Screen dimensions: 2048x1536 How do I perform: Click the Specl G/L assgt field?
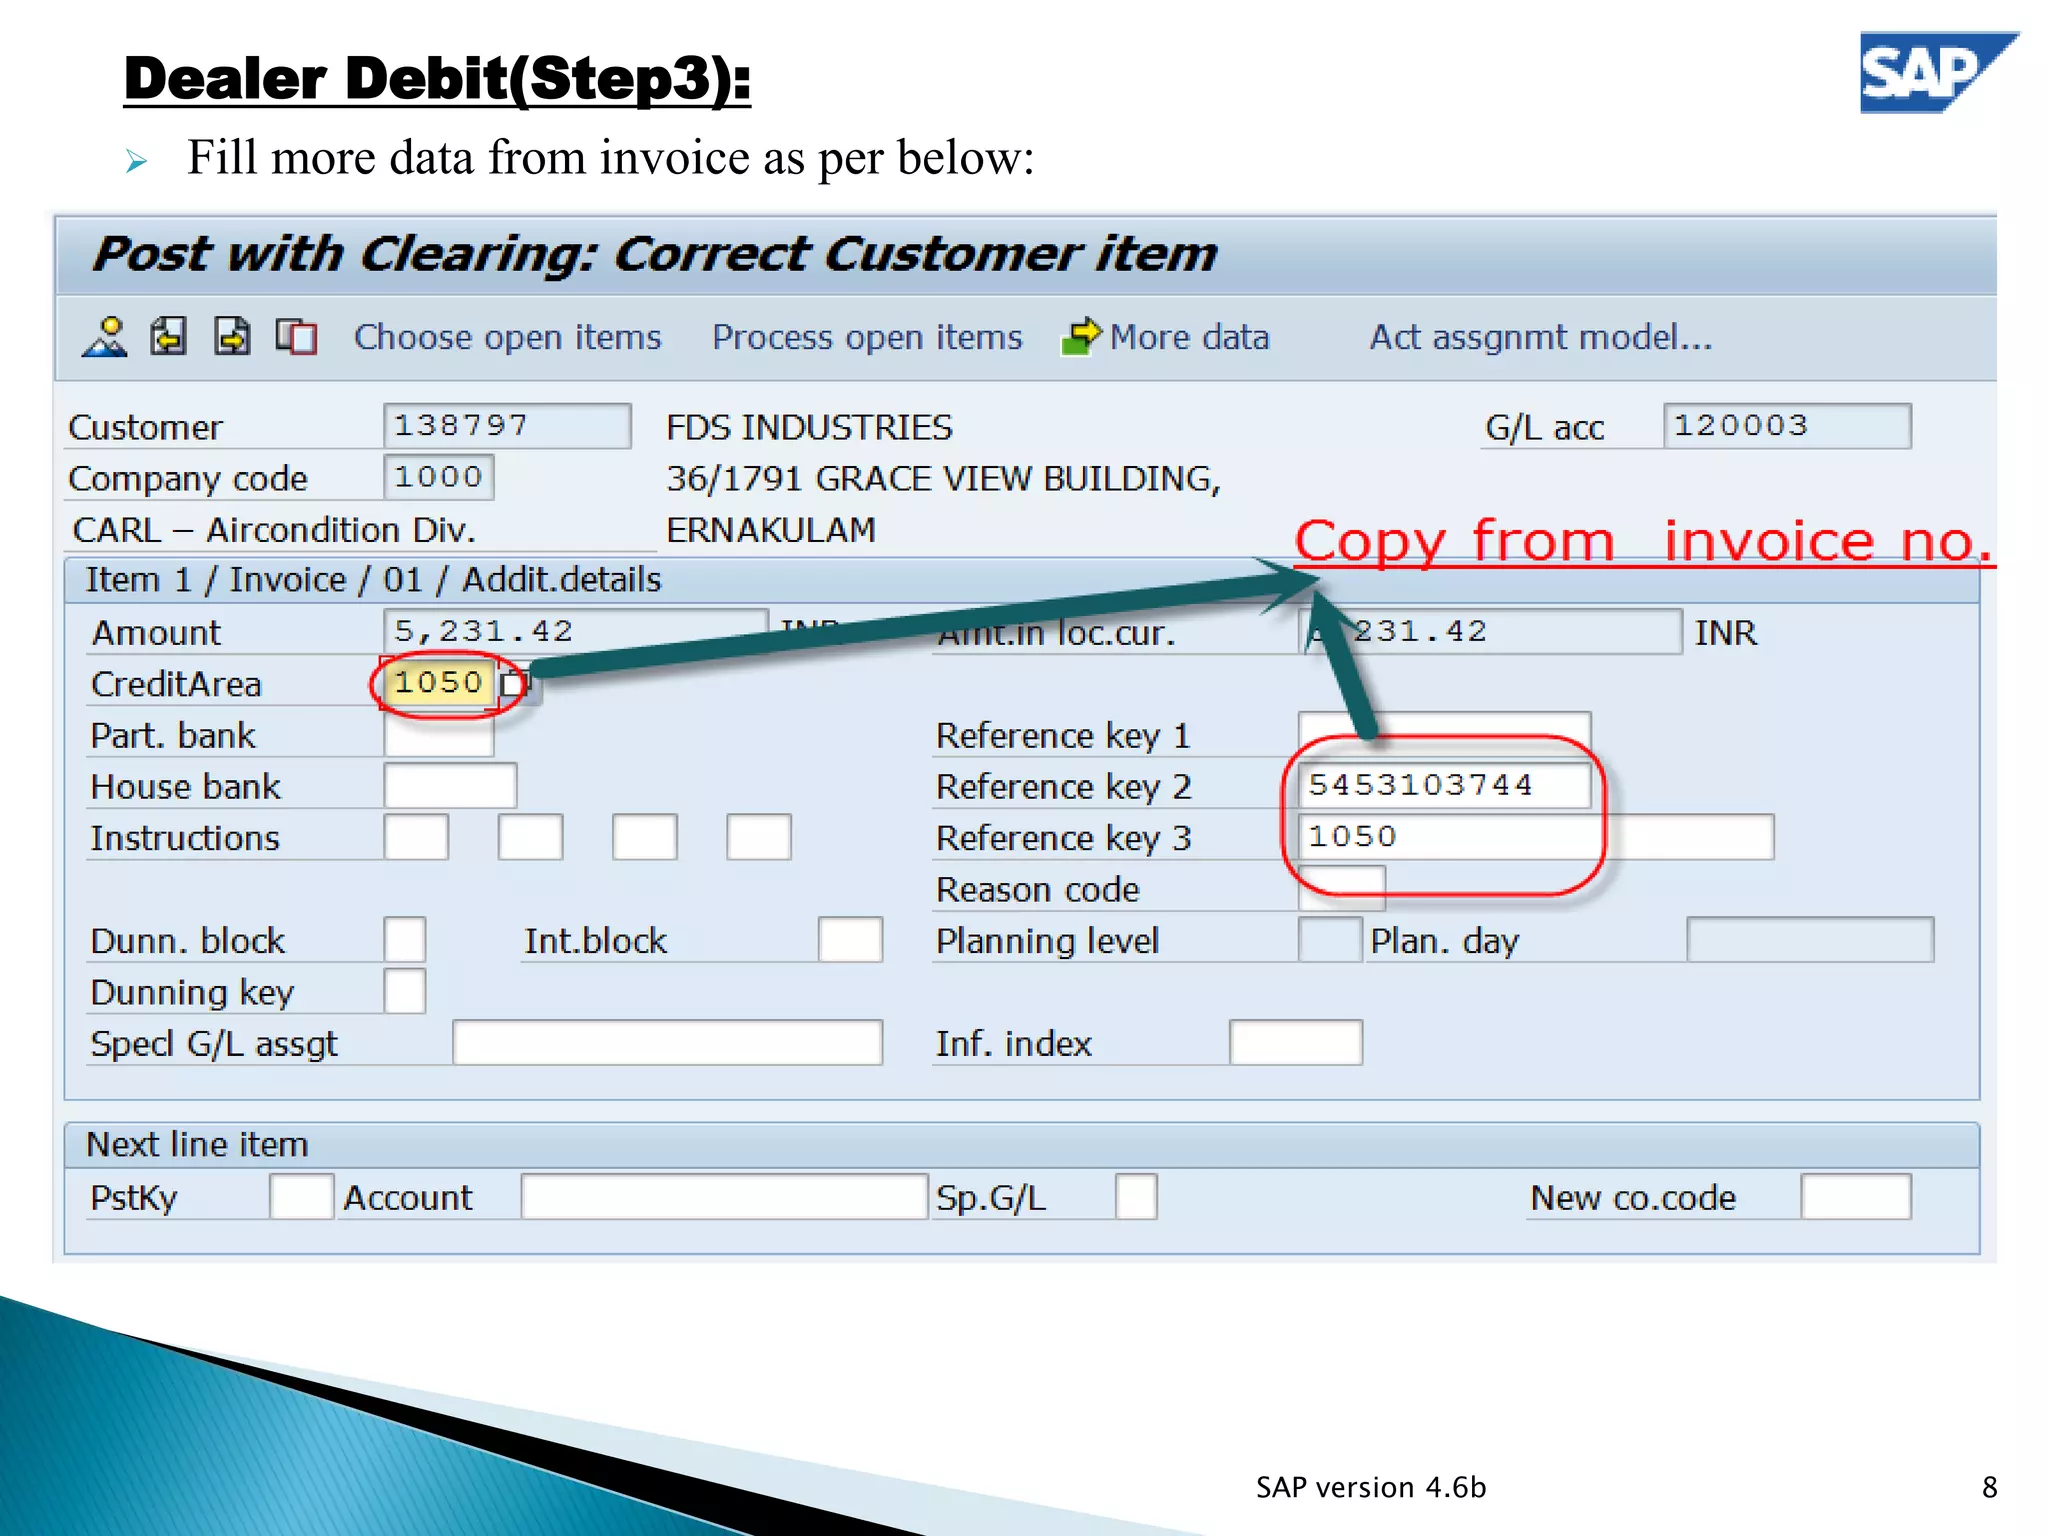(667, 1043)
